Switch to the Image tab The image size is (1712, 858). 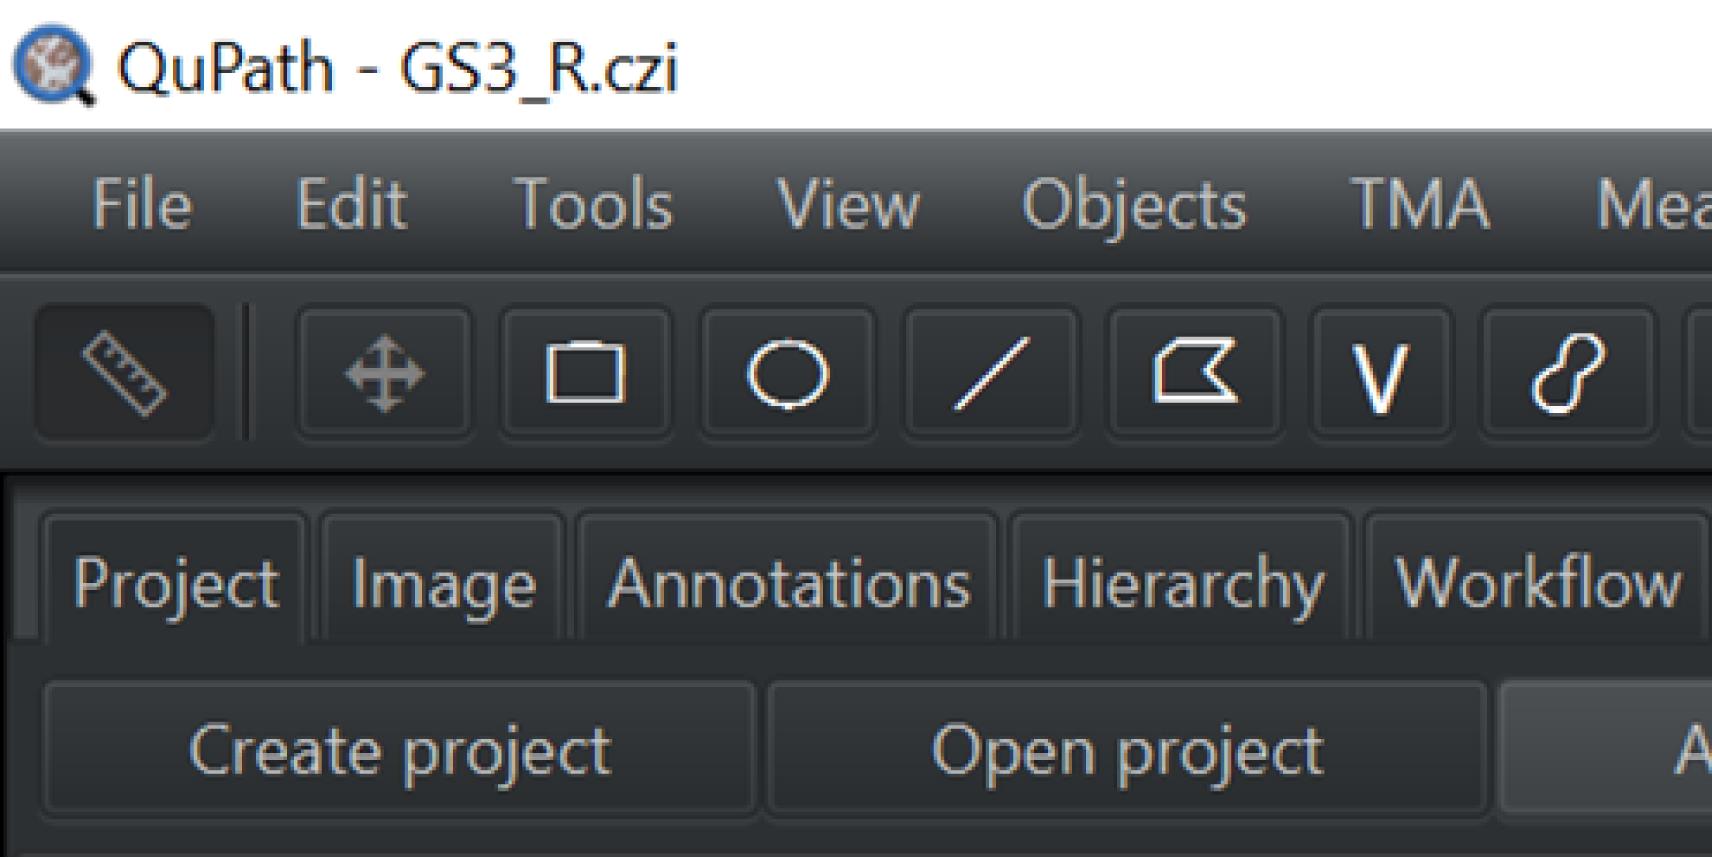tap(443, 584)
